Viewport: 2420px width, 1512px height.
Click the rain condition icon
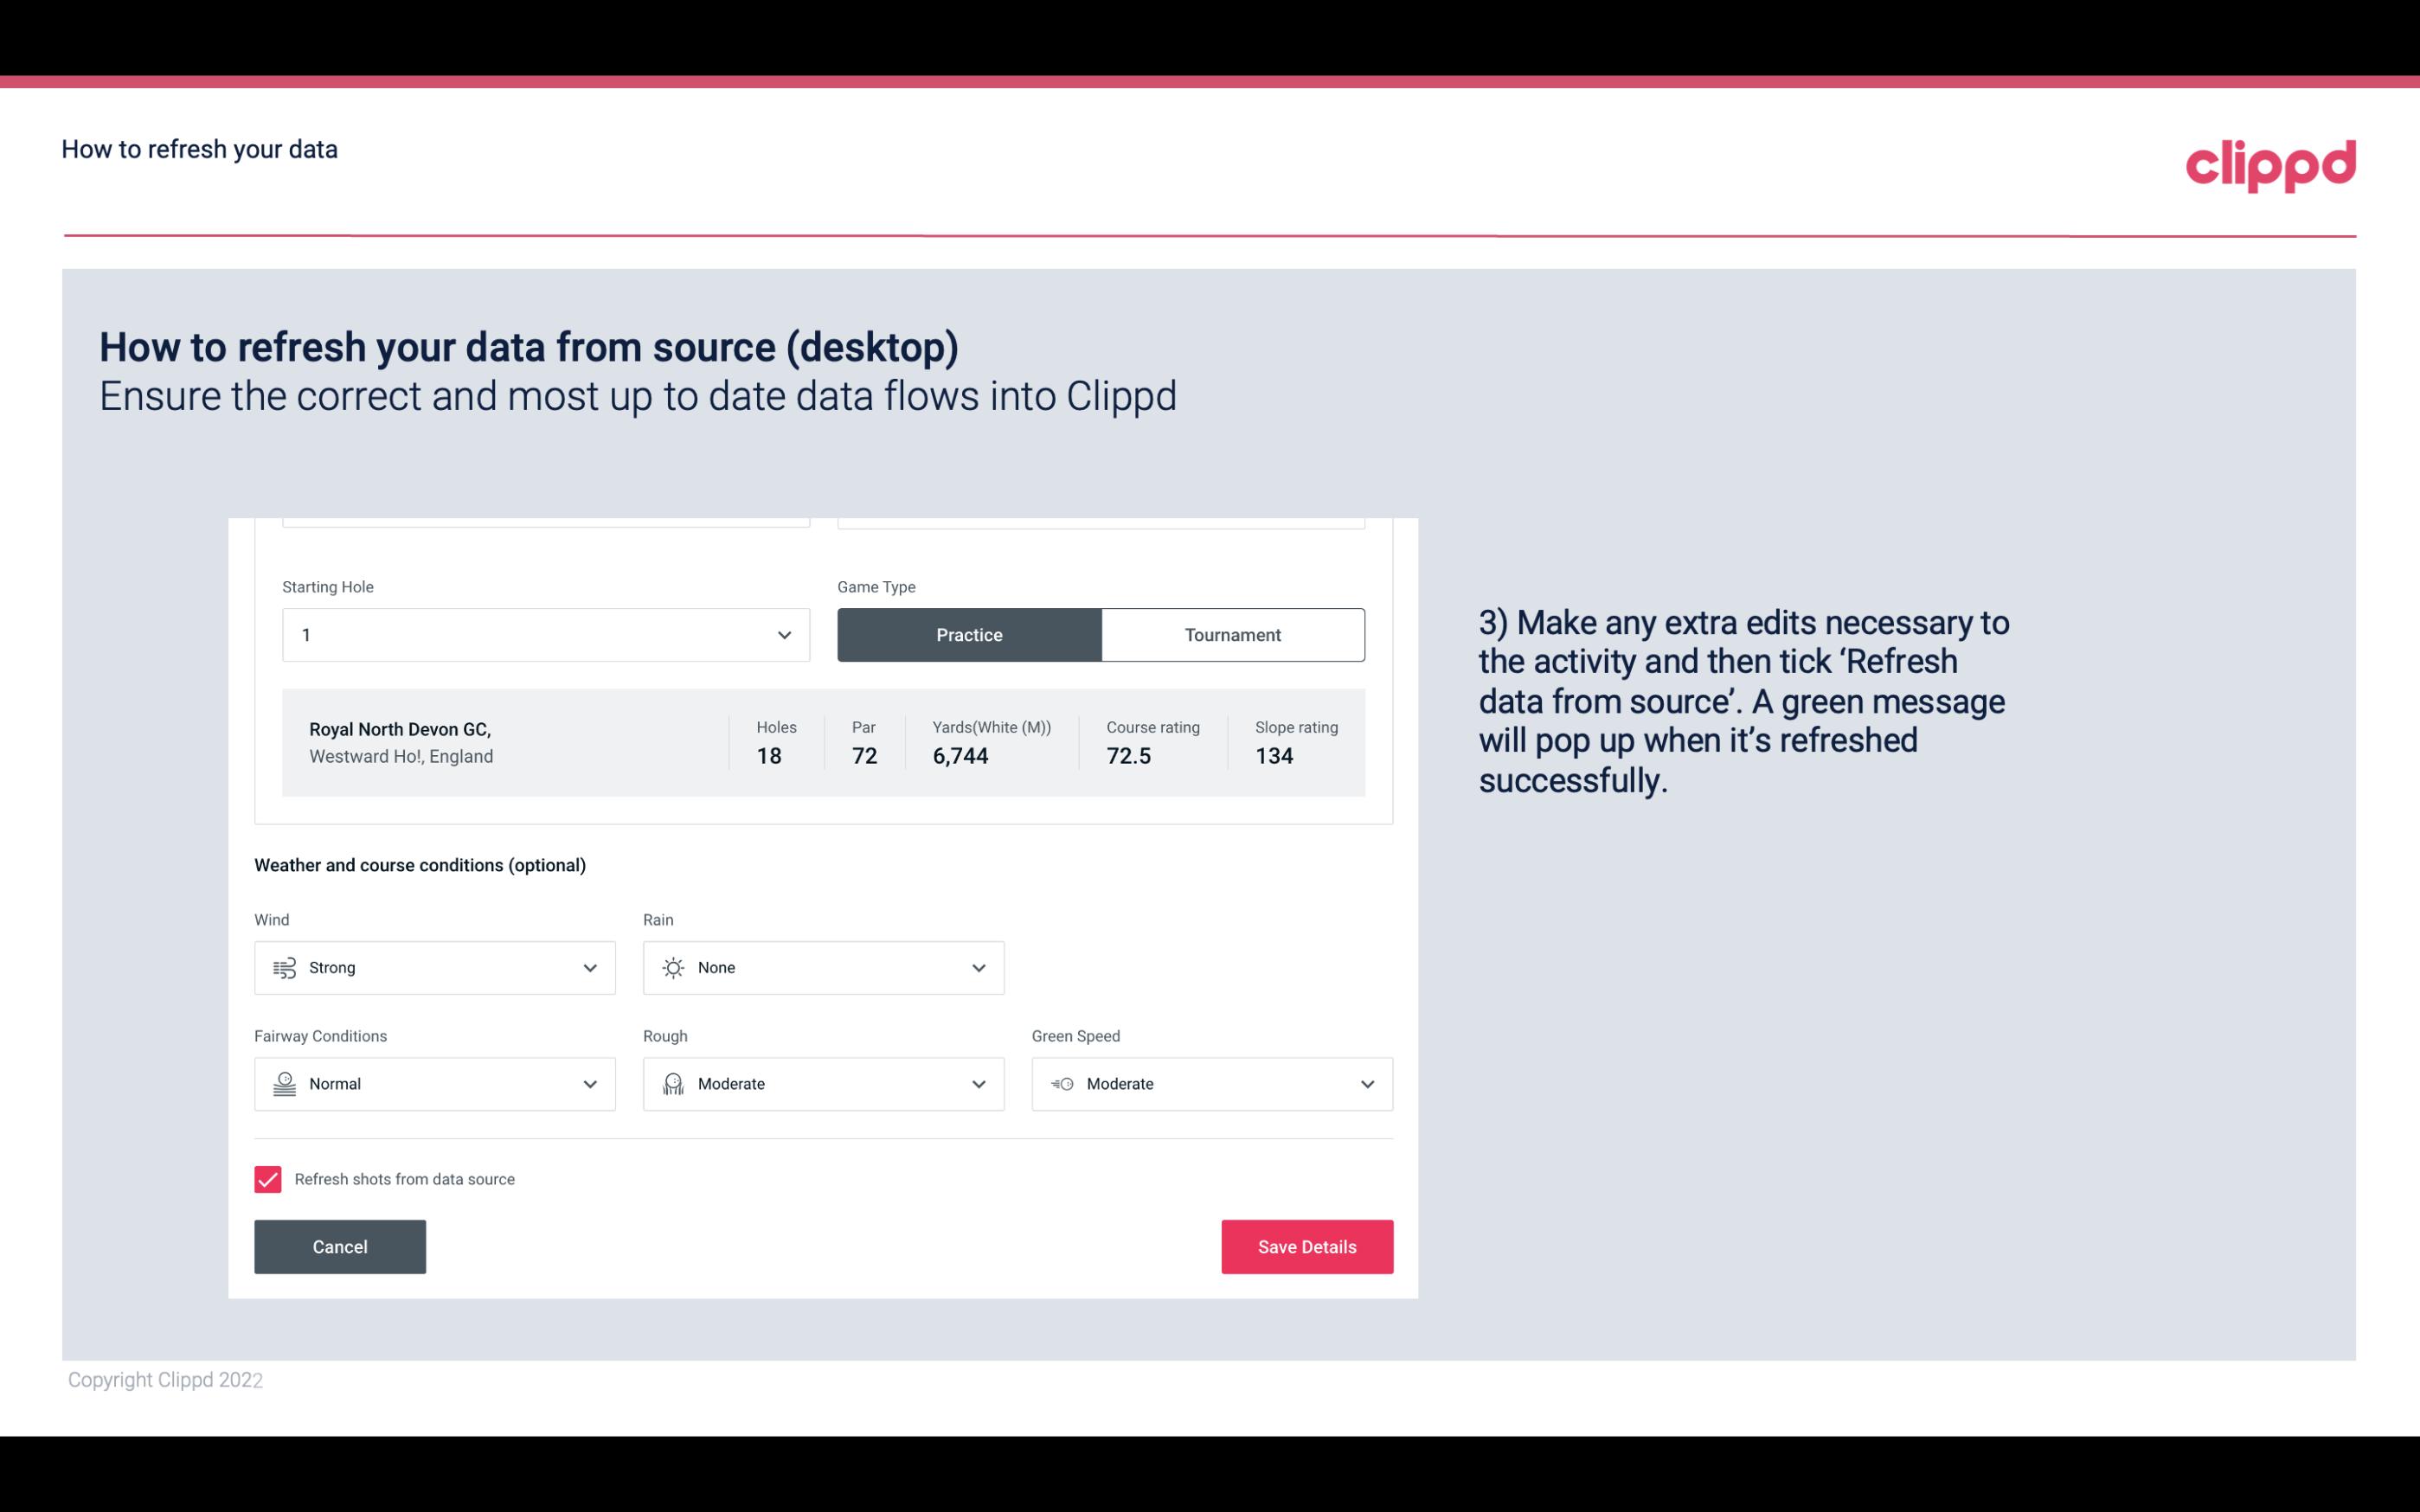click(672, 969)
